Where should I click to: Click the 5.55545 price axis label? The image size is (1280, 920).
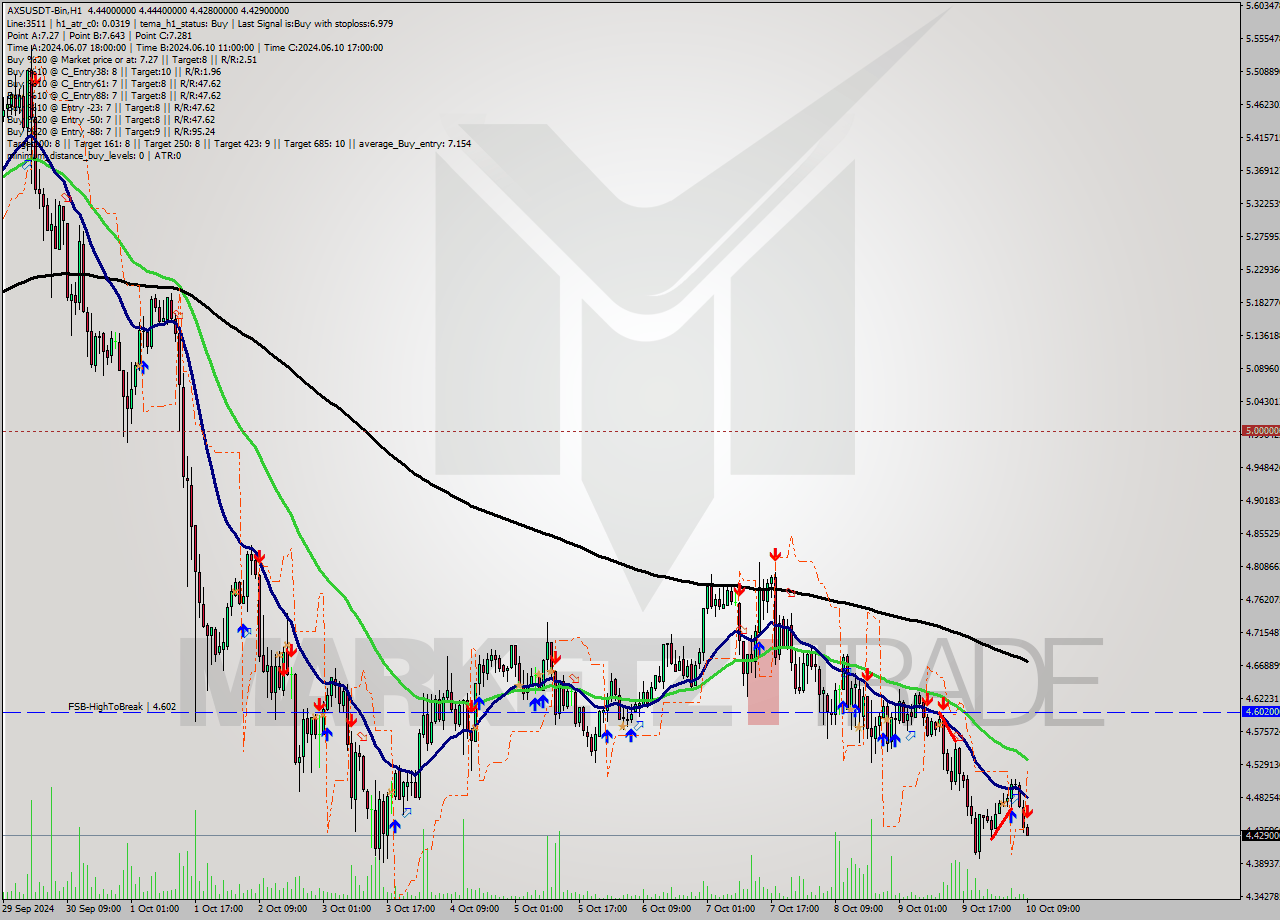1262,38
